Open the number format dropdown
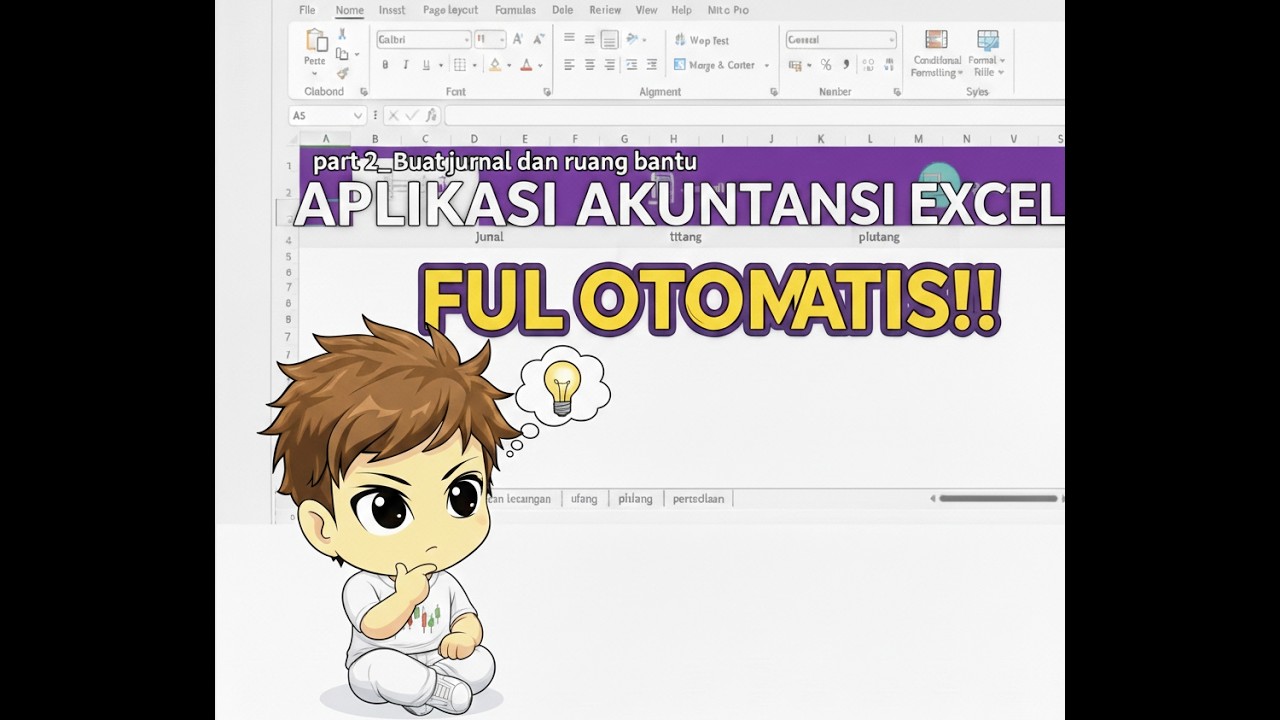The width and height of the screenshot is (1280, 720). point(891,40)
